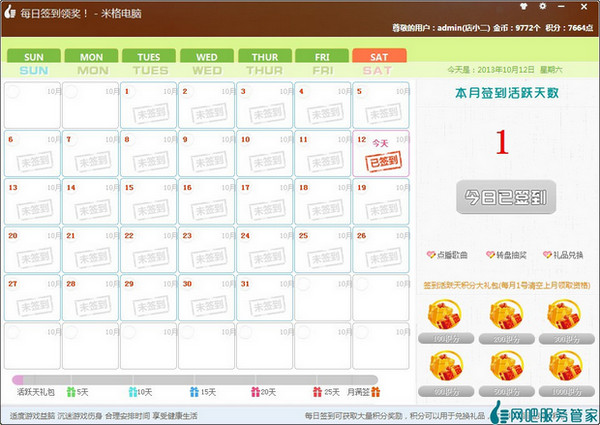
Task: Click the date text 2013年10月12日 星期六
Action: point(520,70)
